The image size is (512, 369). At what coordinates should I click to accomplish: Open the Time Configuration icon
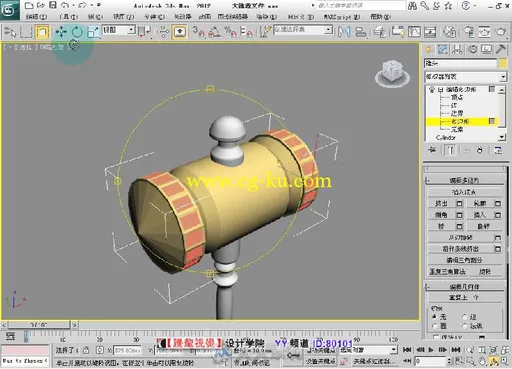pyautogui.click(x=459, y=361)
